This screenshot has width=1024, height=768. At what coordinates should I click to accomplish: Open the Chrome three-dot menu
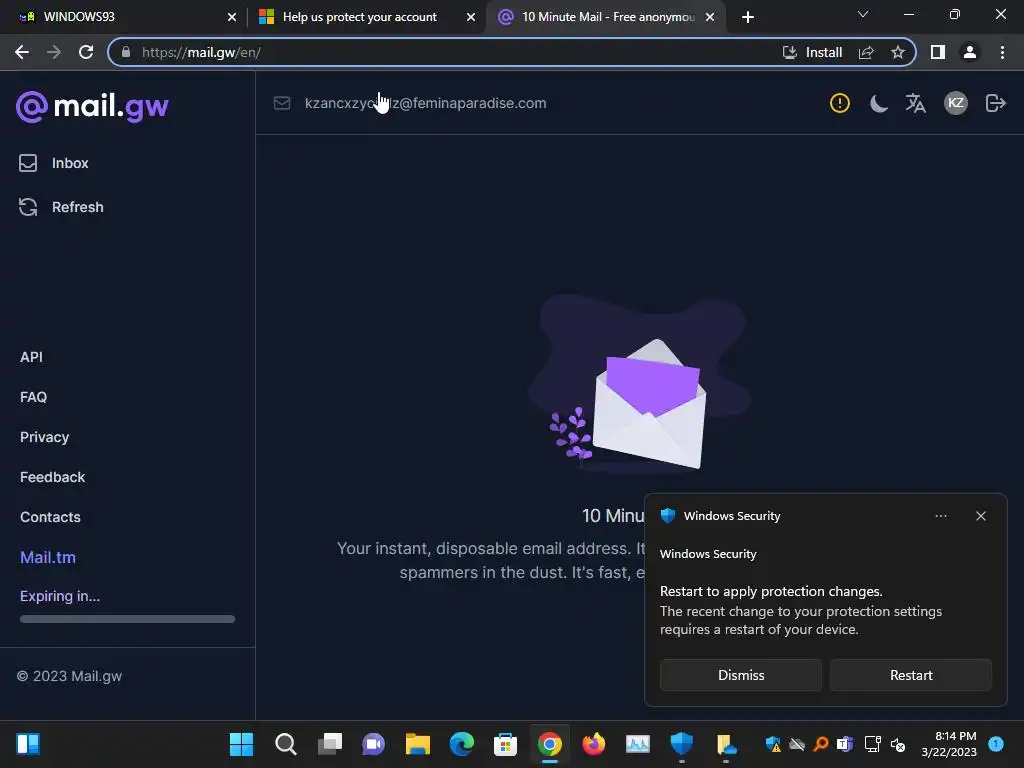pos(1002,52)
